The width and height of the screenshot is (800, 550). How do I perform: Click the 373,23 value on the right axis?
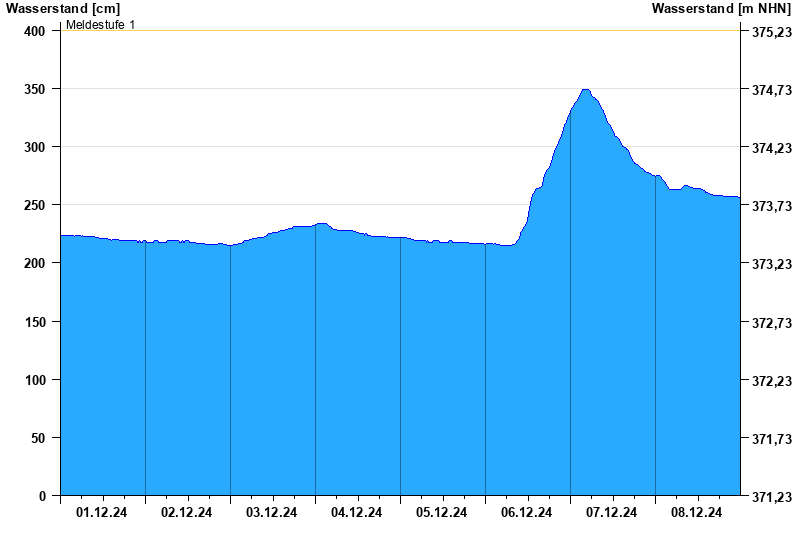point(772,264)
